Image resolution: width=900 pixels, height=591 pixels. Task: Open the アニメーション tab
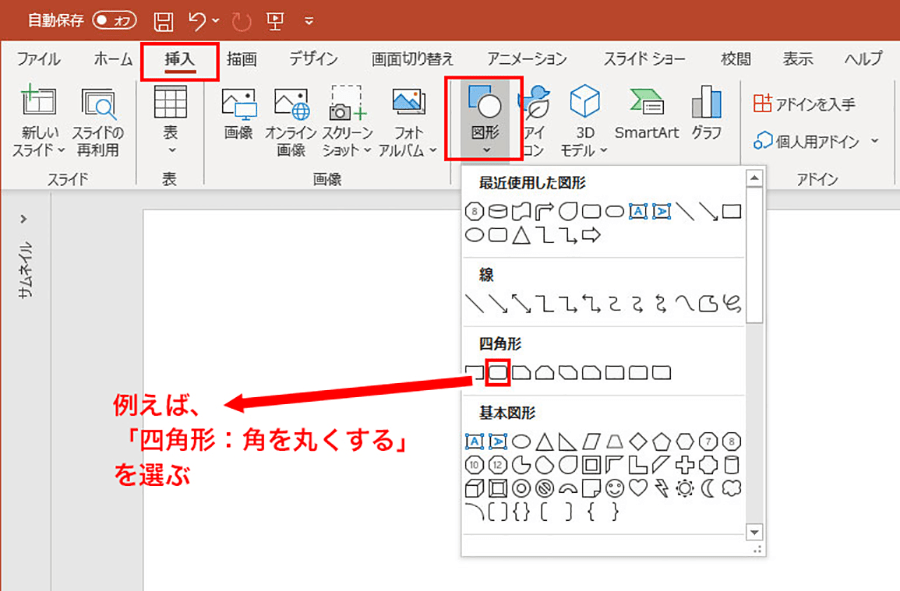coord(526,59)
